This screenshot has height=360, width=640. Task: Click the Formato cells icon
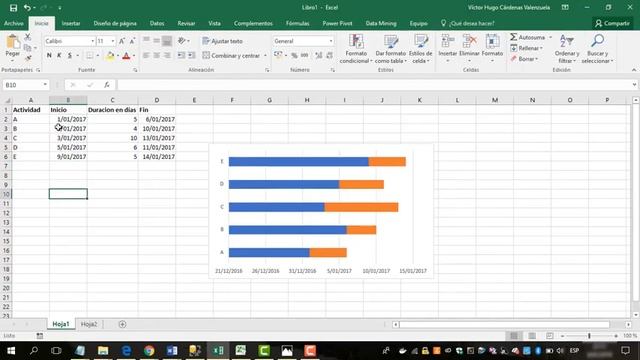492,42
